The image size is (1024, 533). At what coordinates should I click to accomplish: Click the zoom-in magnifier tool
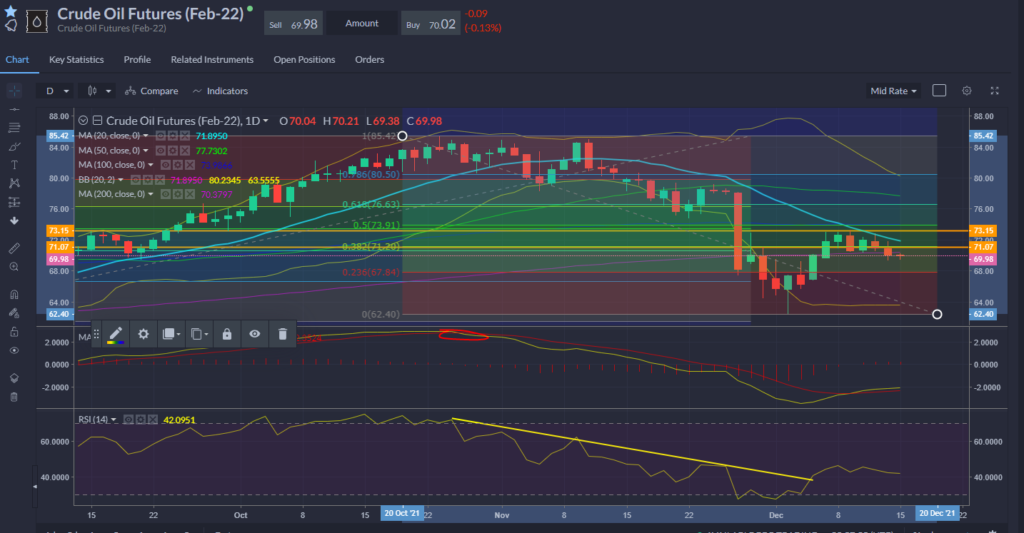[x=14, y=267]
